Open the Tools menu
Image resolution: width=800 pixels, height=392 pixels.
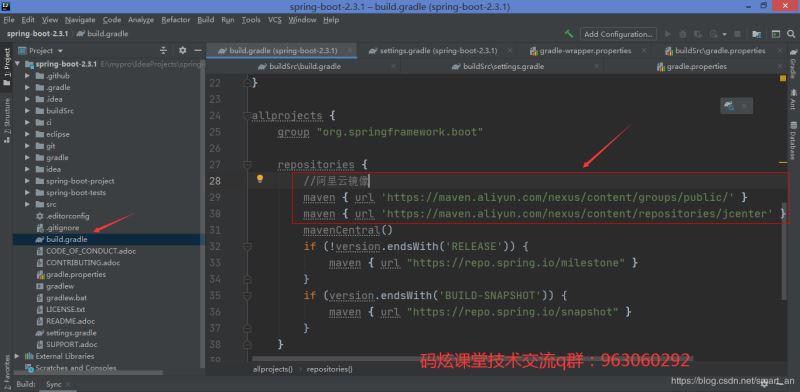tap(251, 20)
